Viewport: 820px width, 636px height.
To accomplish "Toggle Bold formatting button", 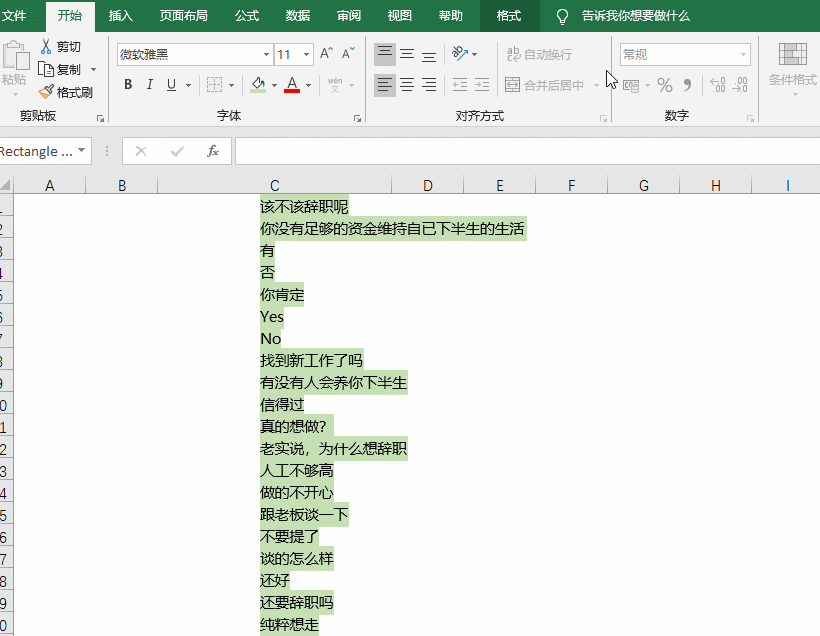I will [128, 85].
